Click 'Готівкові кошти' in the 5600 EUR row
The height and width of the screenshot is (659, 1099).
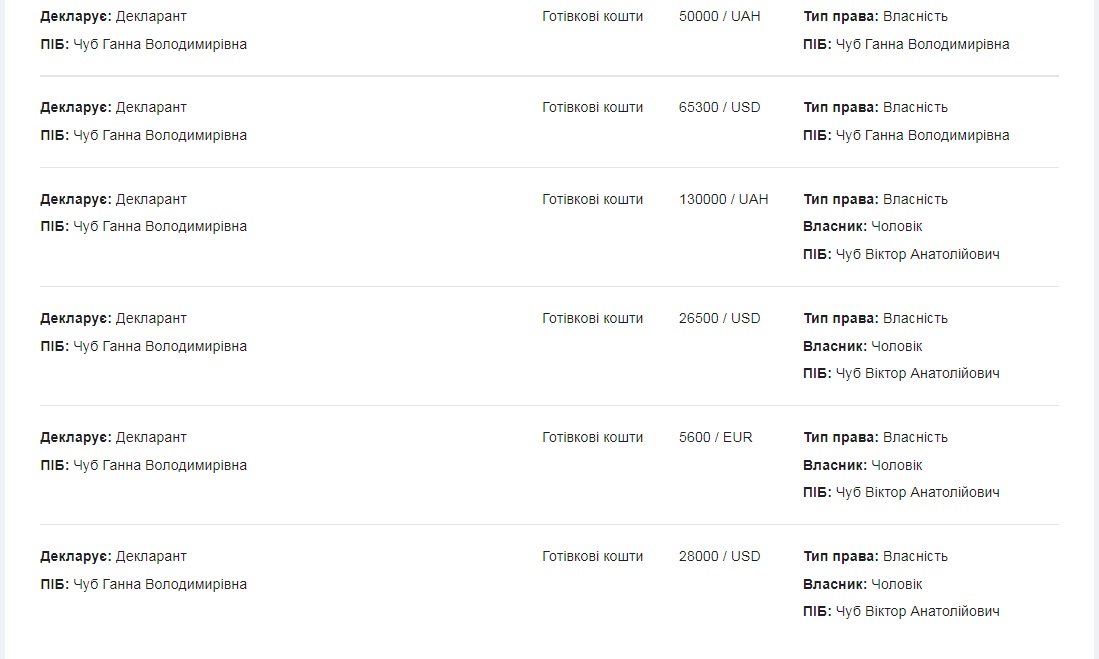click(x=592, y=438)
